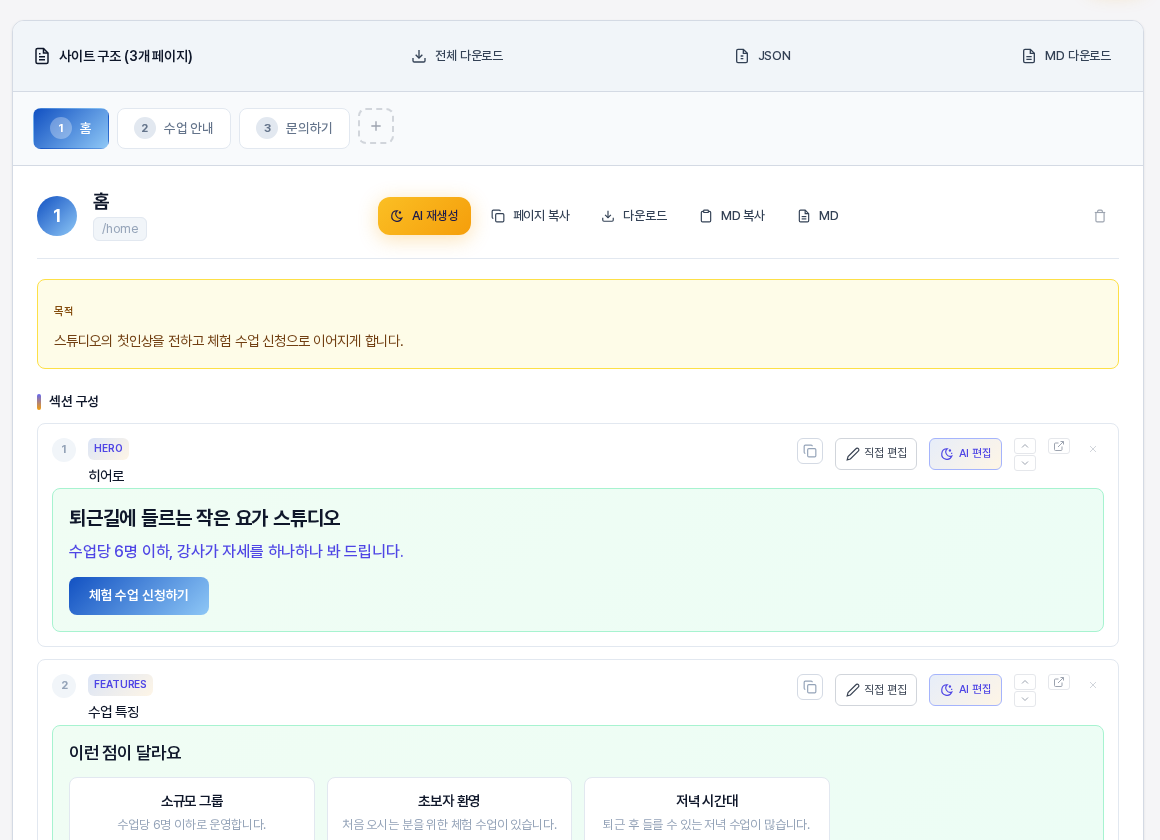The width and height of the screenshot is (1160, 840).
Task: Open HERO section in external view icon
Action: pos(1059,446)
